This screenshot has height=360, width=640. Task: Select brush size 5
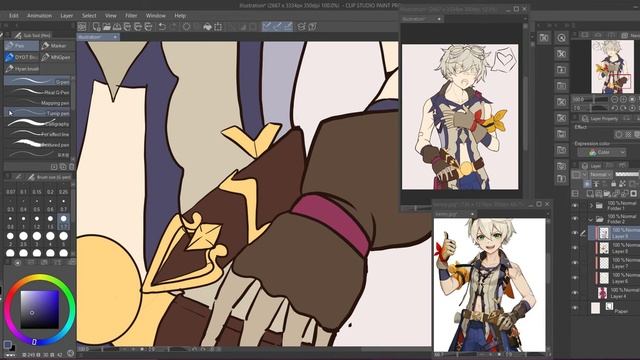click(x=63, y=239)
